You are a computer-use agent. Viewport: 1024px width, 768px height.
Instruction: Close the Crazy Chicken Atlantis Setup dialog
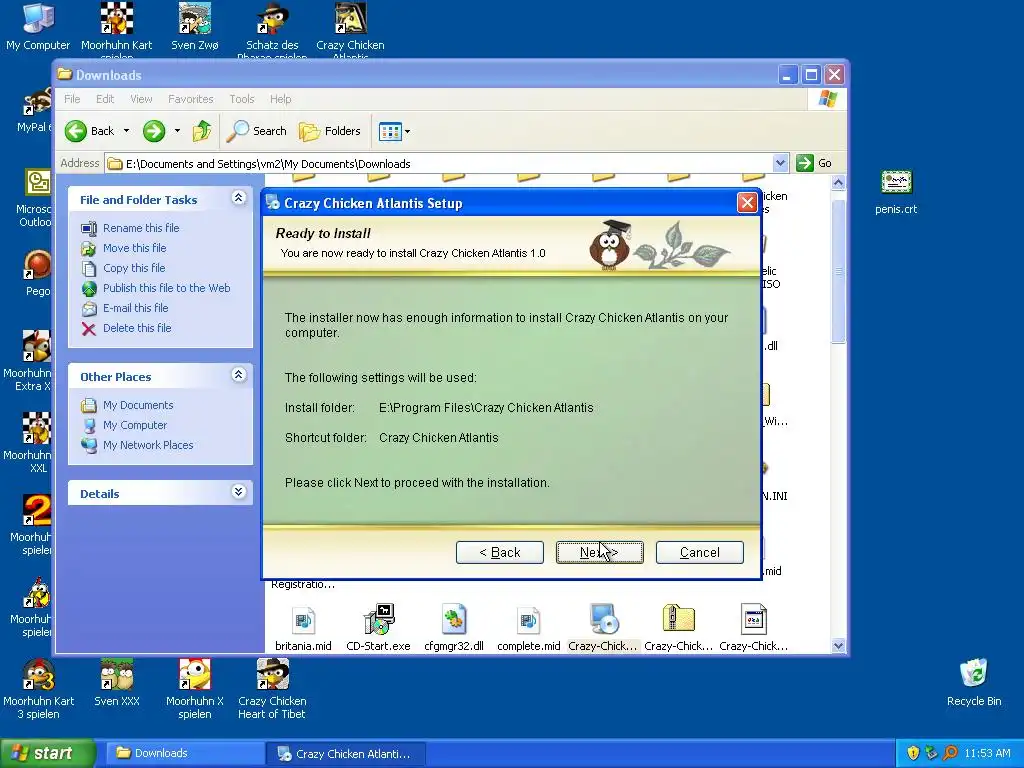click(747, 203)
